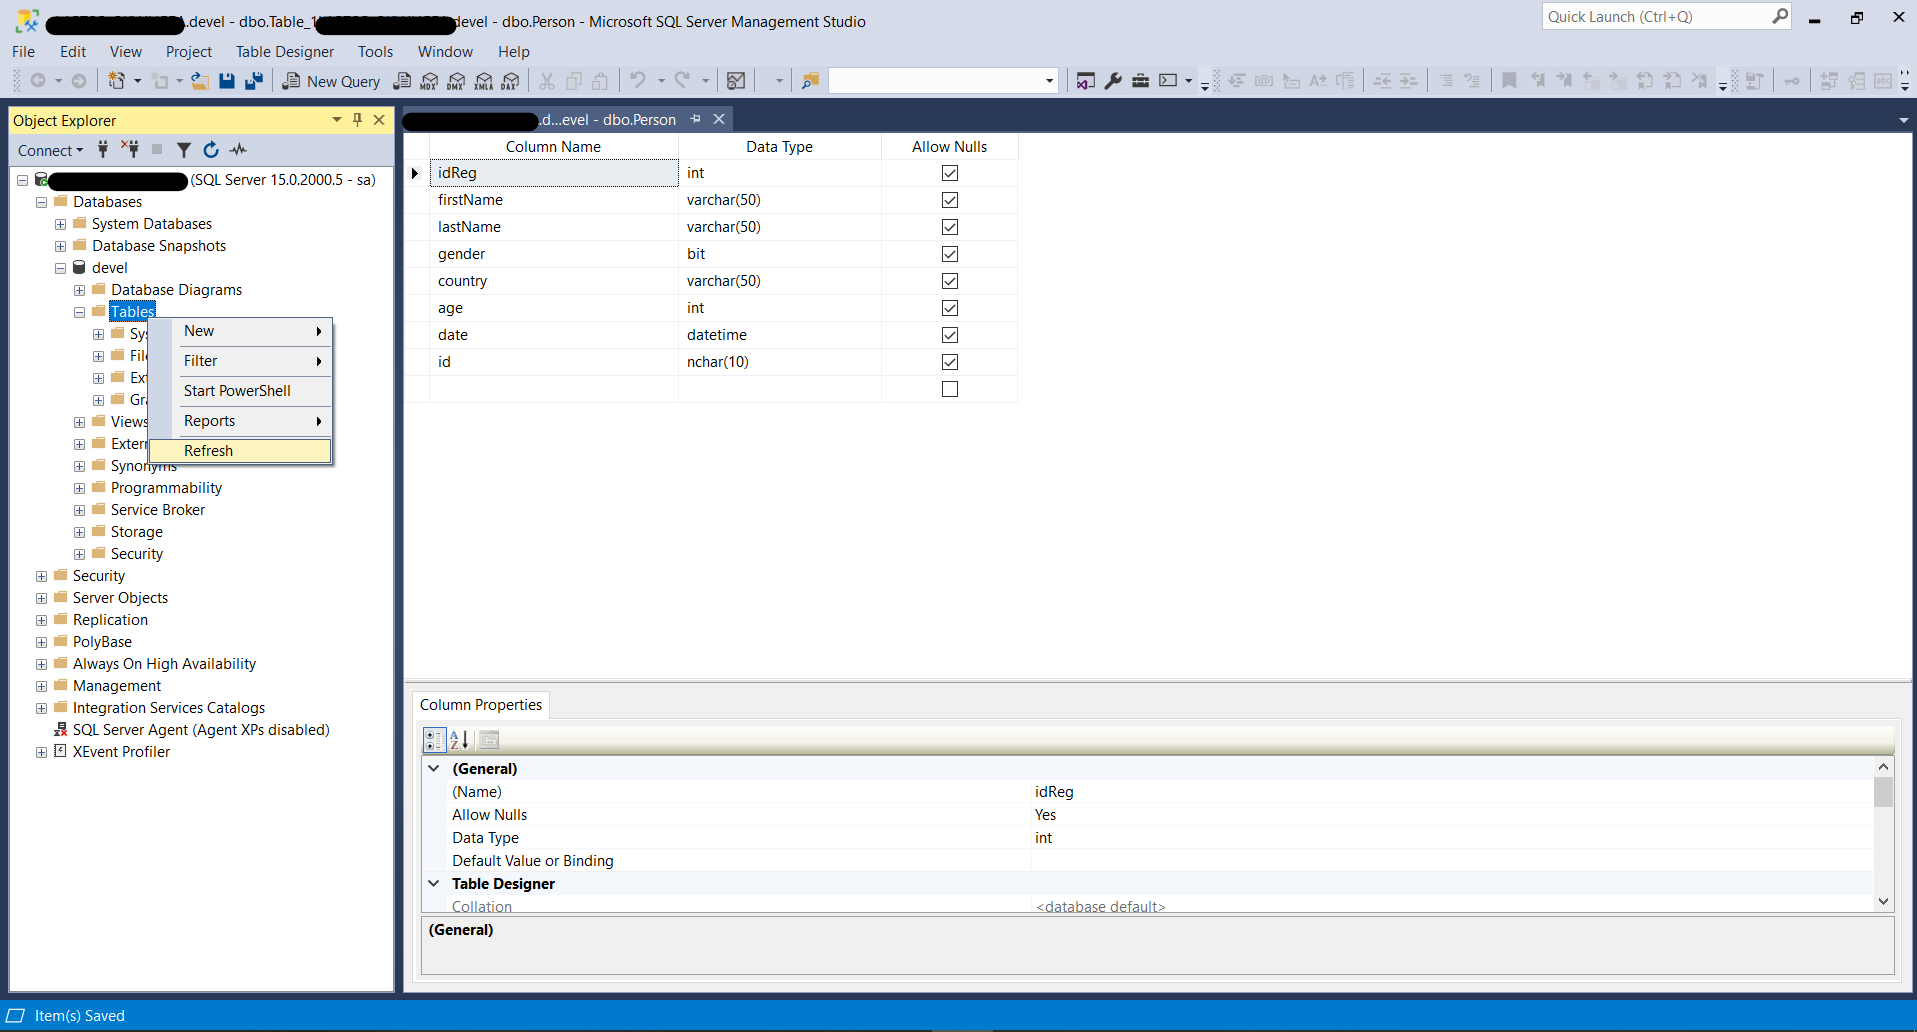The height and width of the screenshot is (1032, 1917).
Task: Click the Save All toolbar icon
Action: point(254,81)
